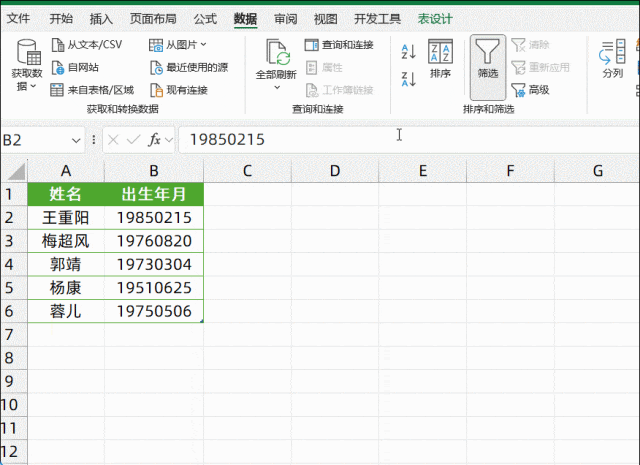Image resolution: width=640 pixels, height=465 pixels.
Task: Select row 7 header
Action: click(13, 335)
